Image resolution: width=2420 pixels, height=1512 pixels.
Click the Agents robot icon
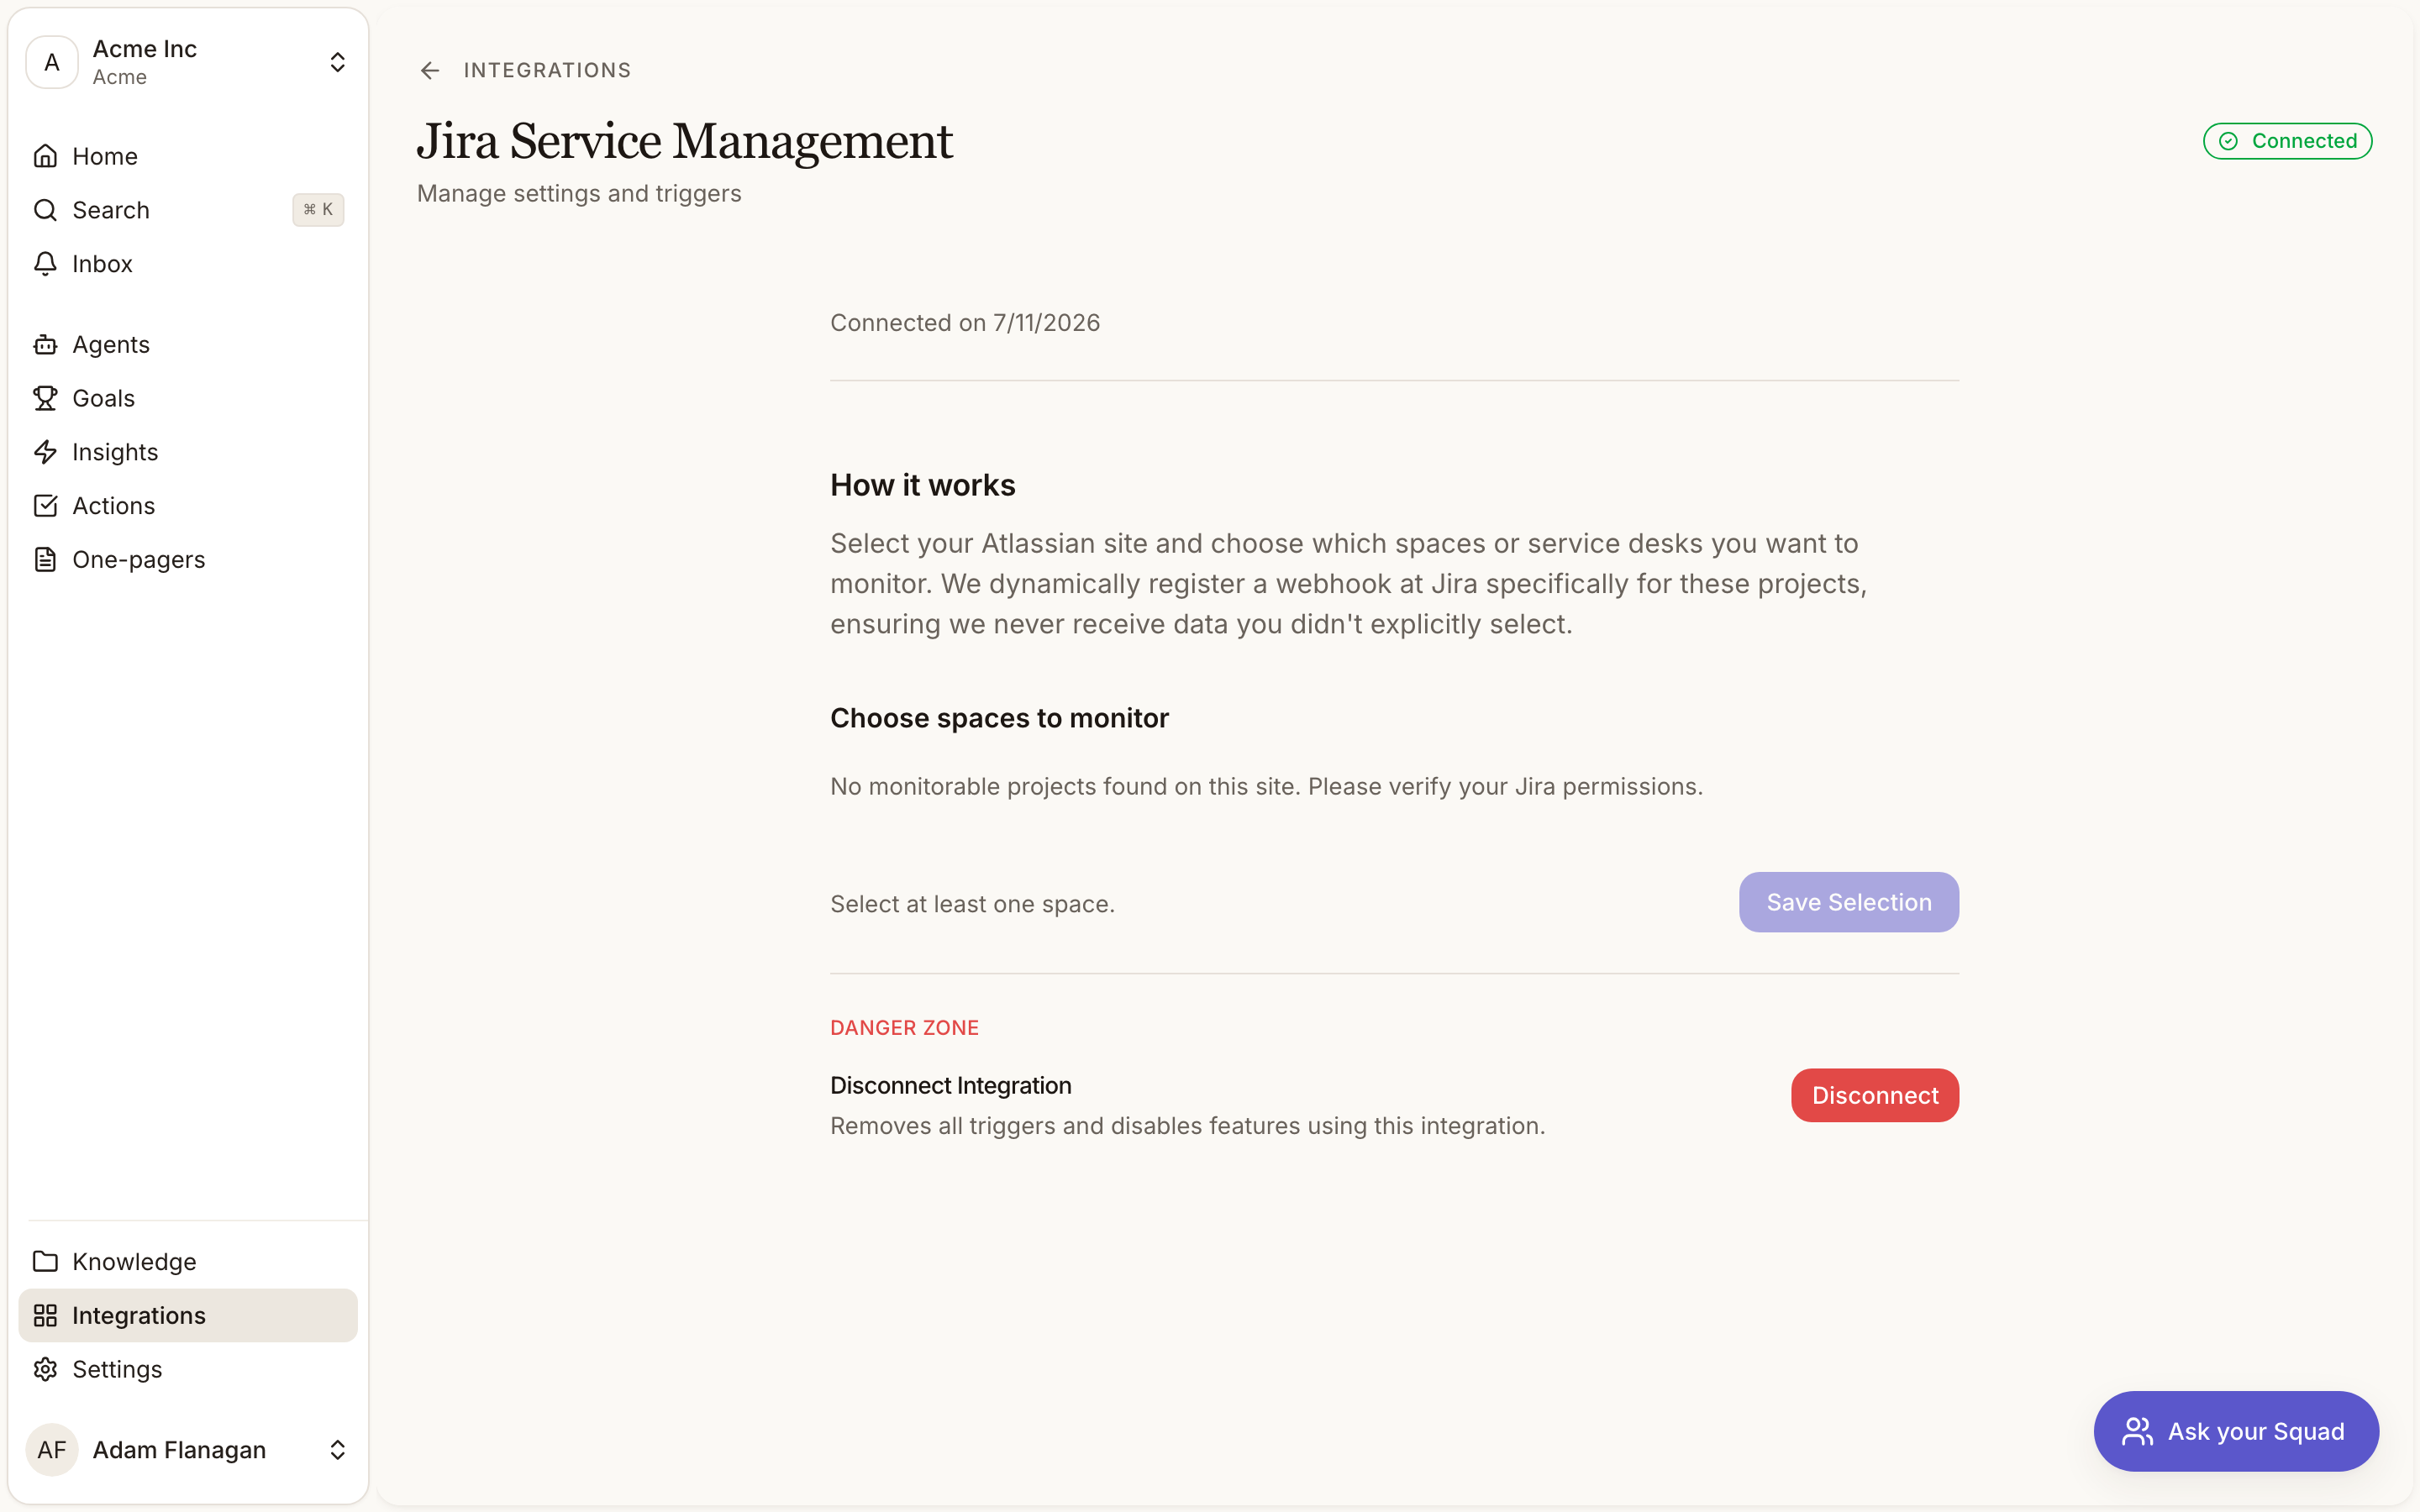click(45, 345)
